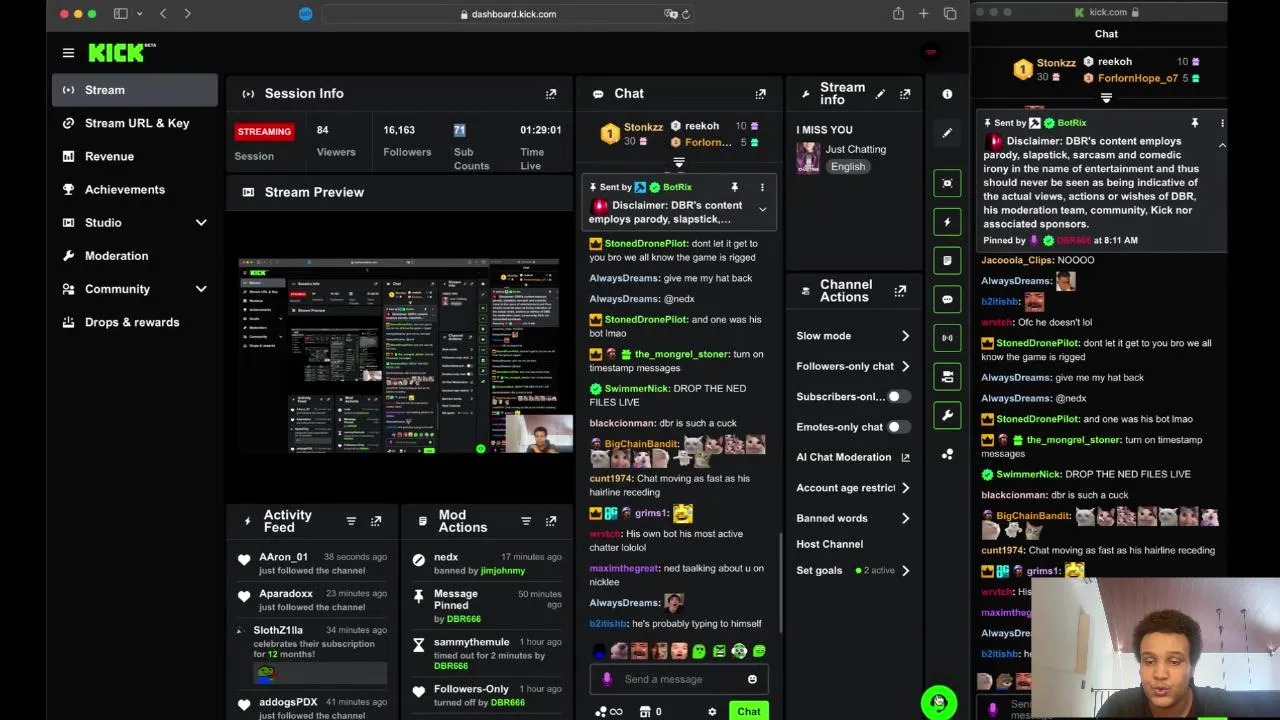Pop out the Mod Actions panel
The width and height of the screenshot is (1280, 720).
pos(551,521)
